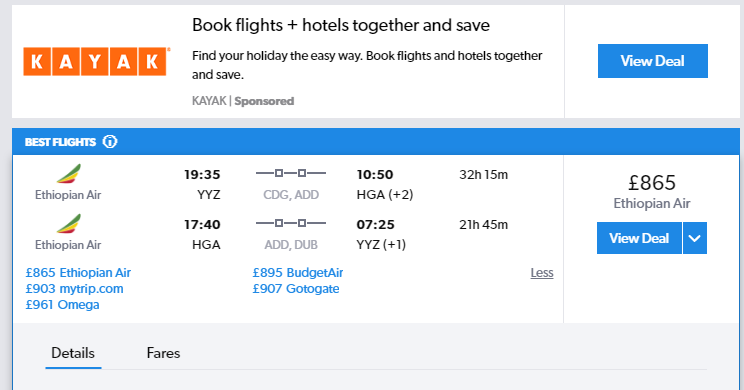Click the Best Flights info icon
The height and width of the screenshot is (390, 744).
110,142
